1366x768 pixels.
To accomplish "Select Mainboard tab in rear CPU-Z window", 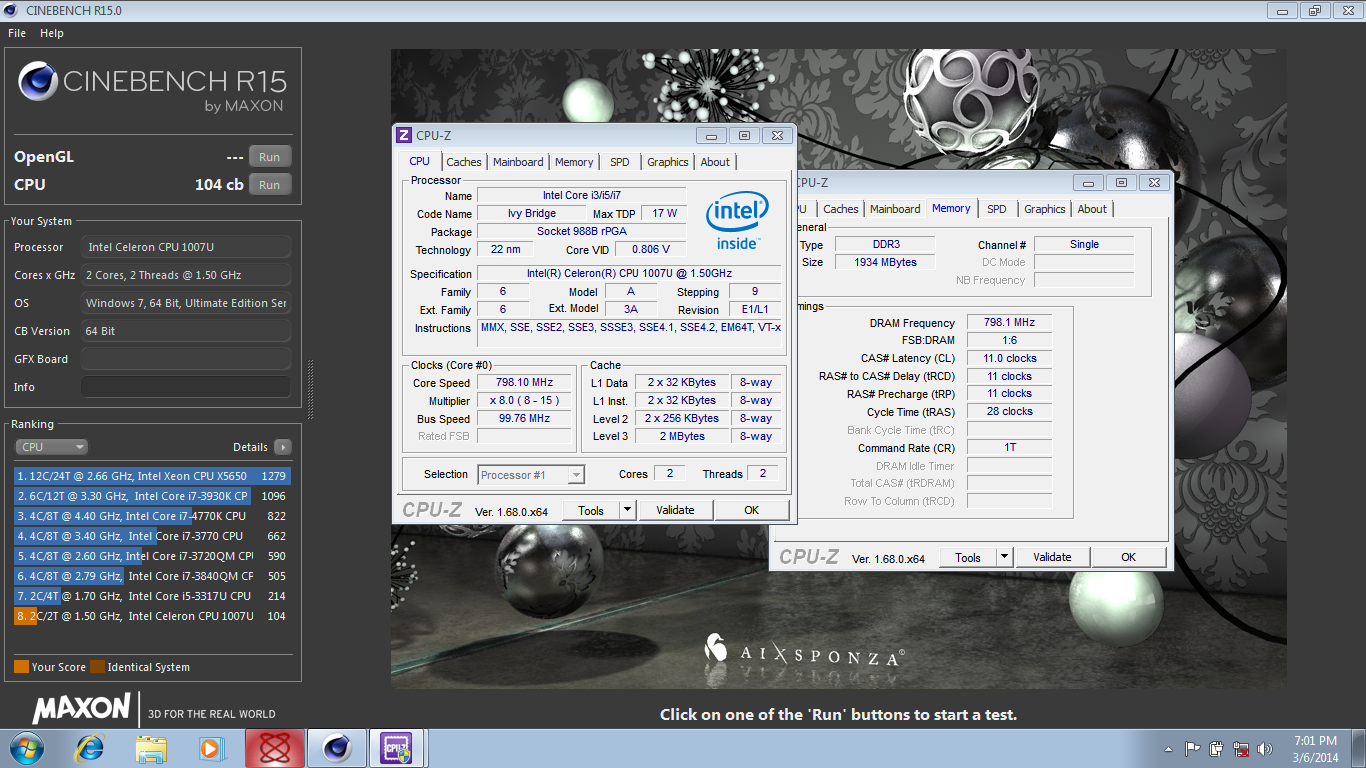I will (895, 209).
